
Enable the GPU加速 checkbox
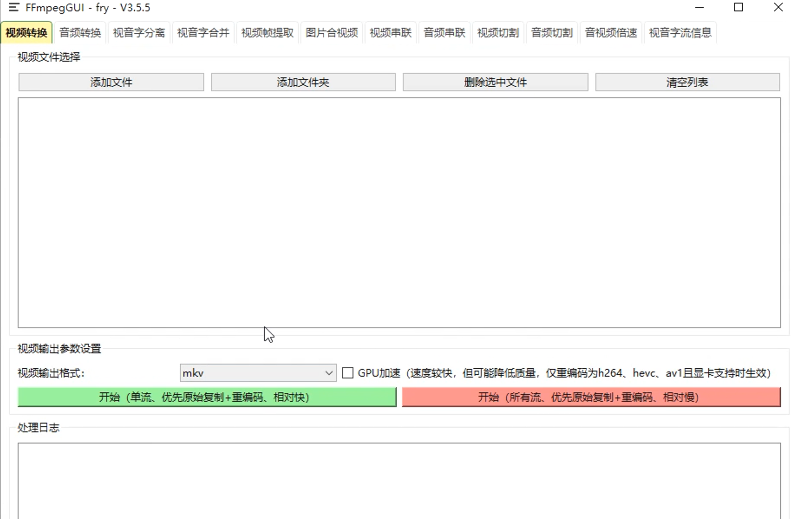click(347, 373)
